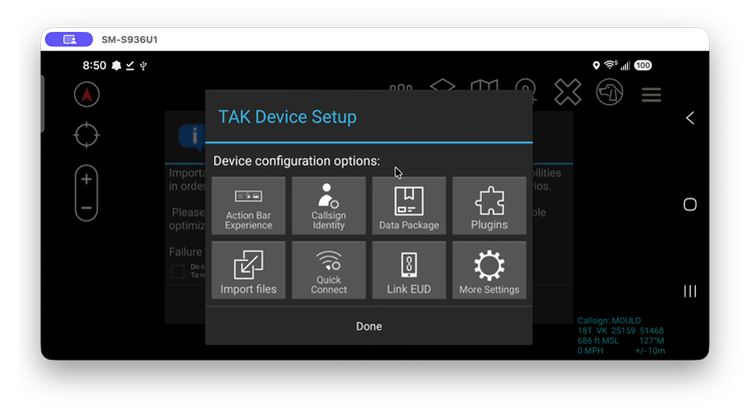
Task: Tap the blue info bubble icon behind dialog
Action: (x=192, y=137)
